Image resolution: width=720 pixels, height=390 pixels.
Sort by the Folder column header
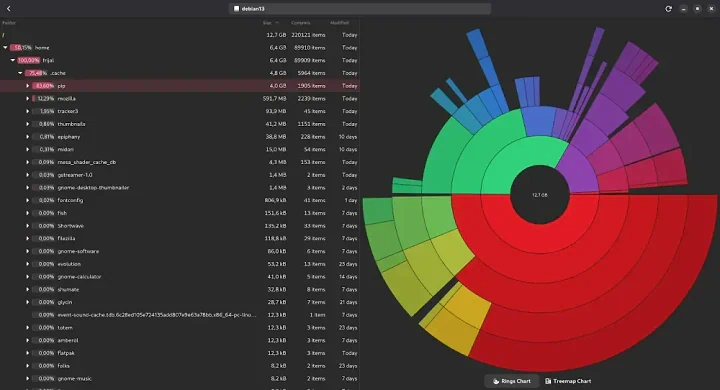(x=9, y=23)
